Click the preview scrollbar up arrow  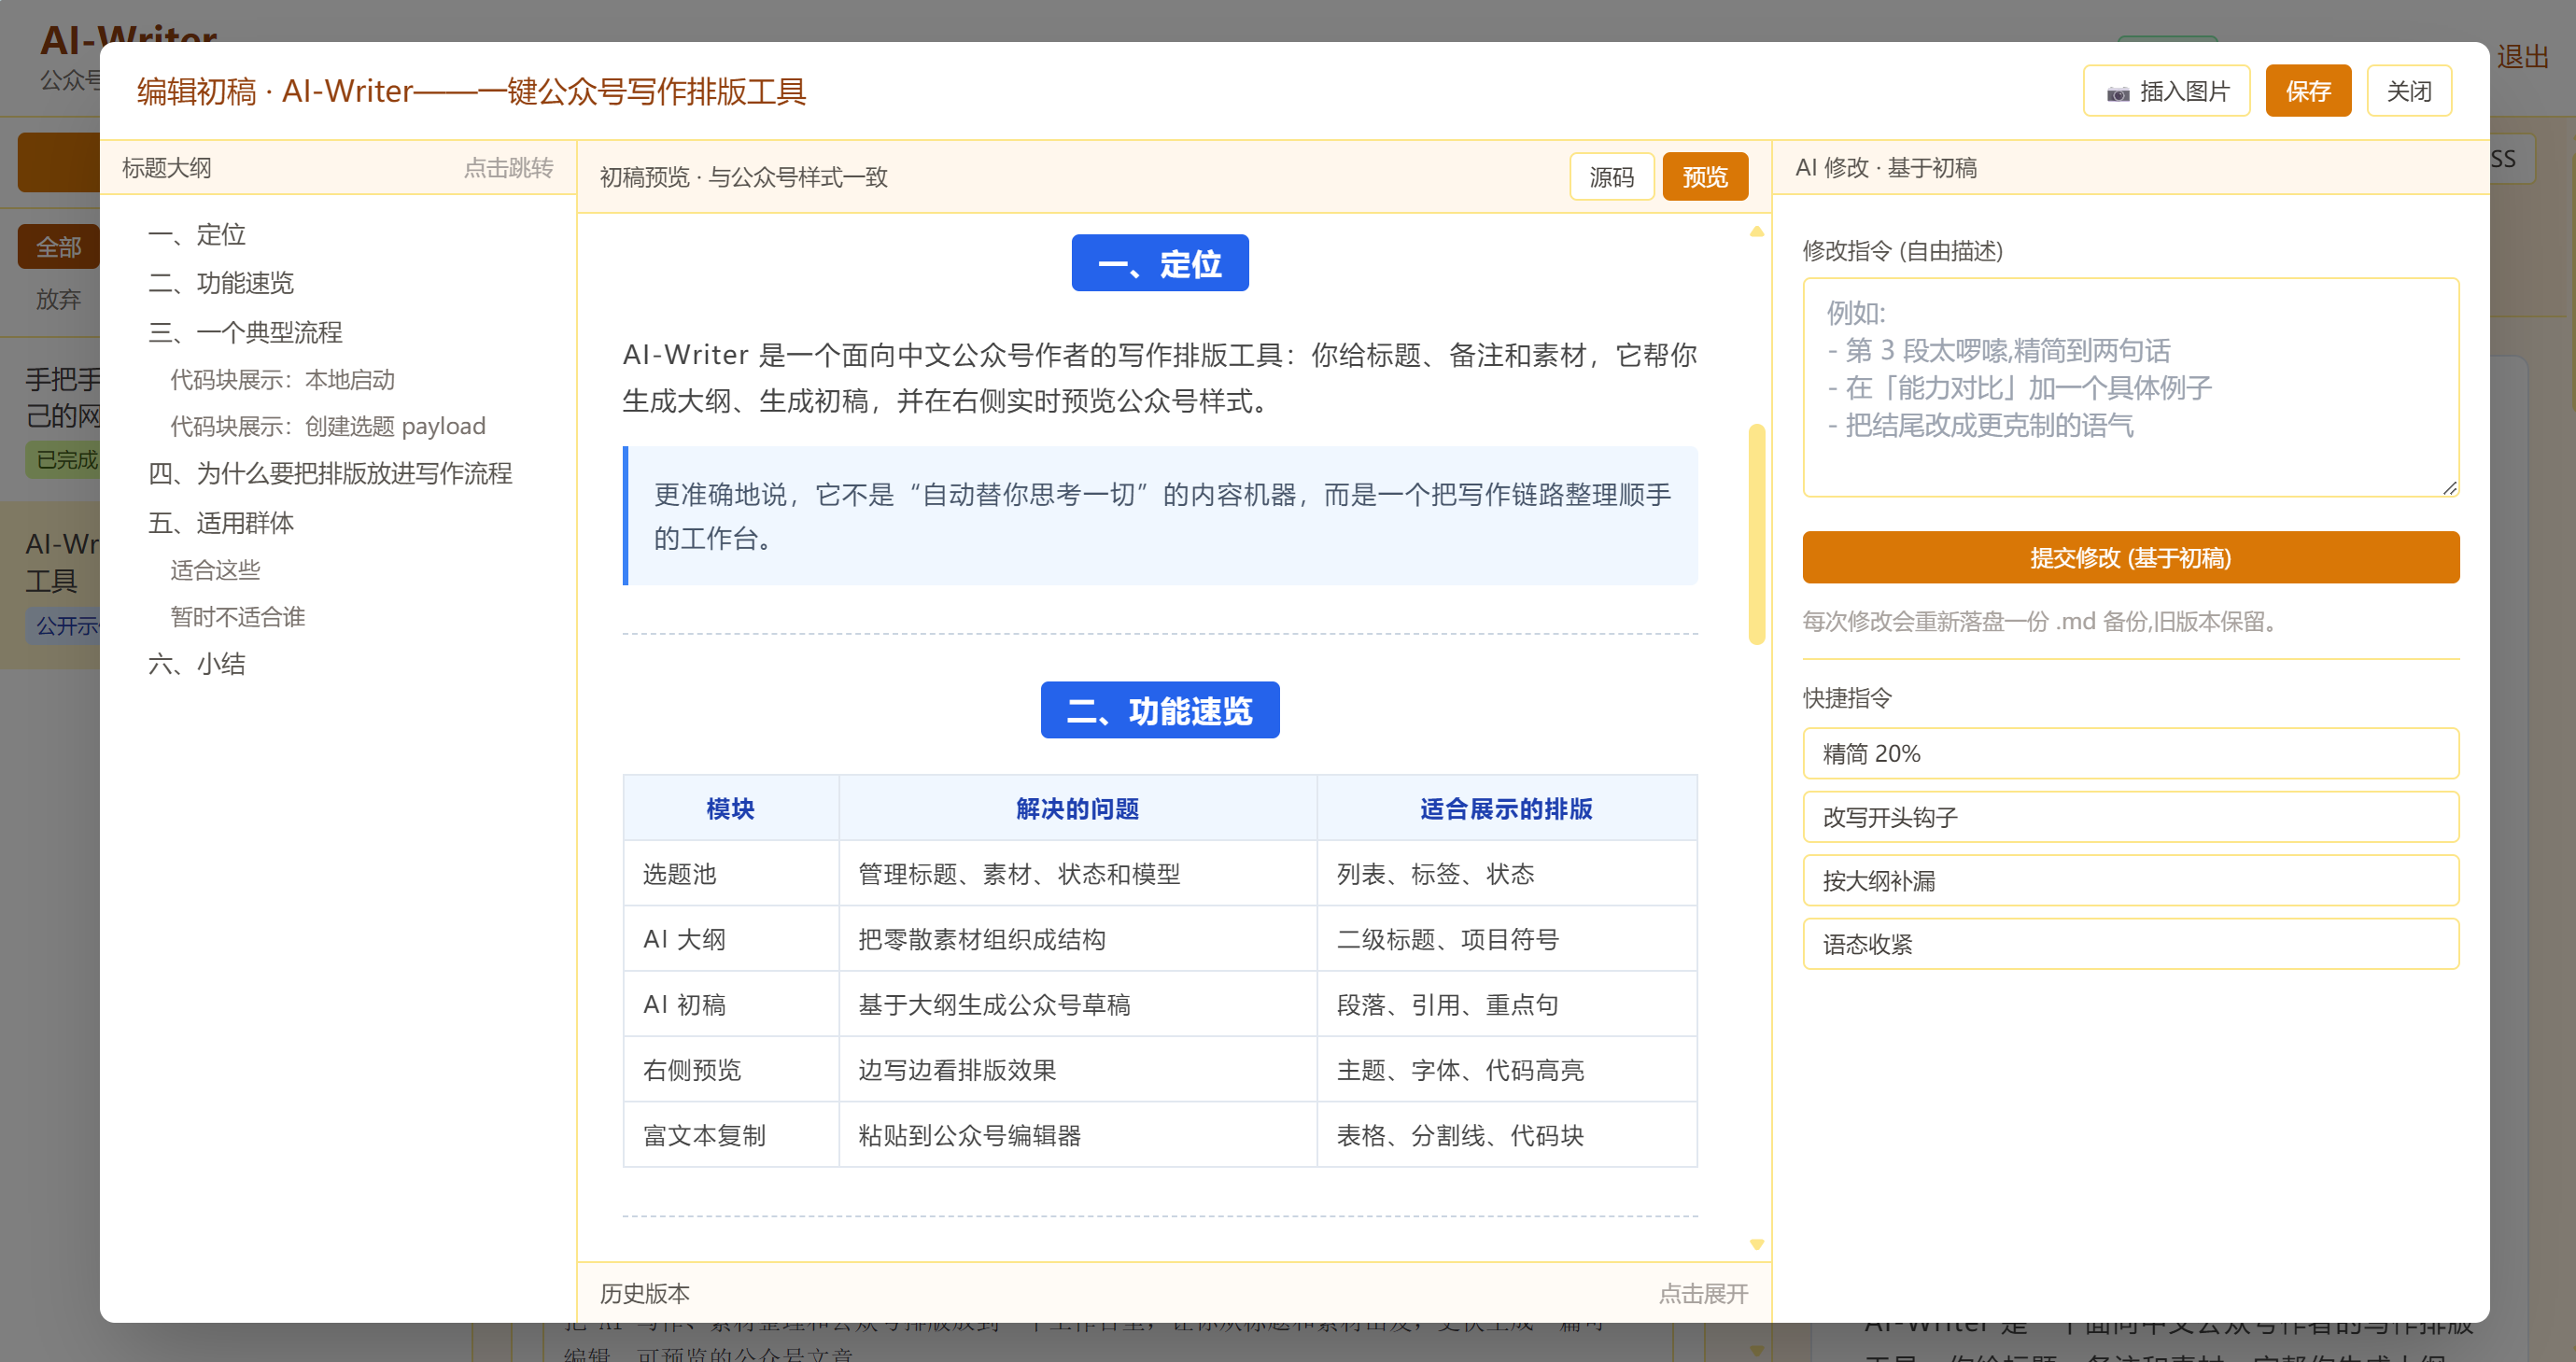point(1756,232)
